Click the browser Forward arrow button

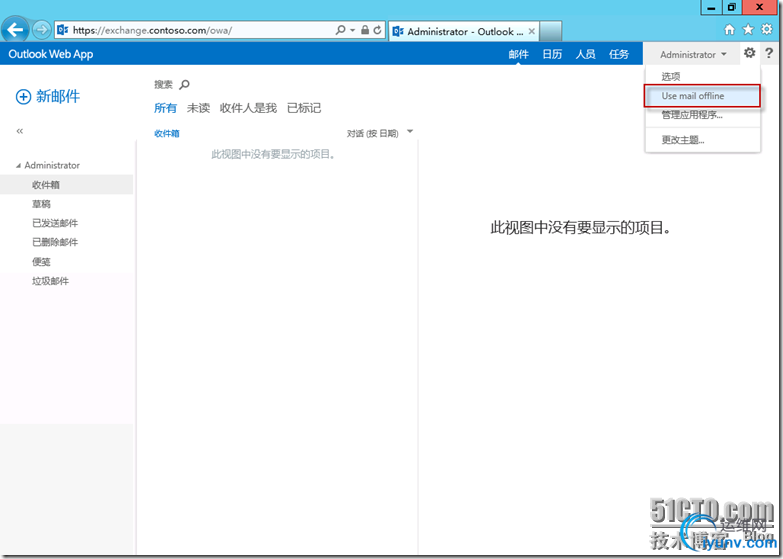tap(42, 30)
